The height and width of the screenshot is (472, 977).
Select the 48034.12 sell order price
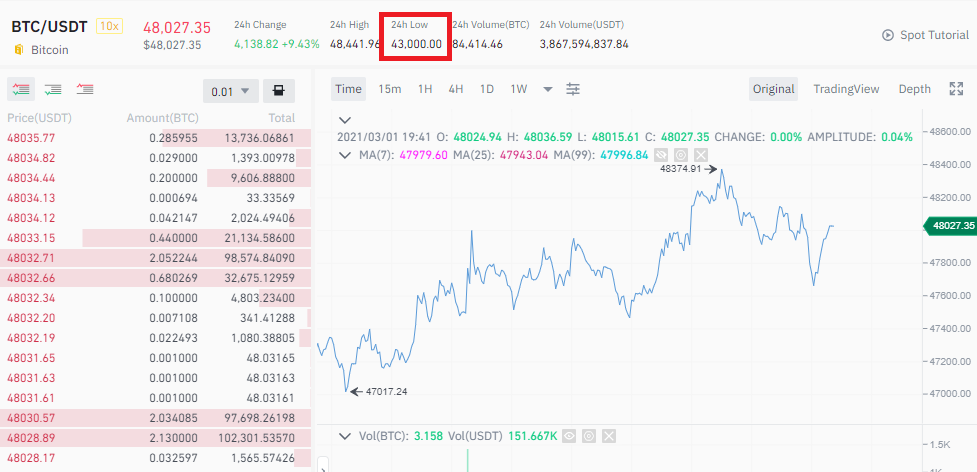point(31,218)
